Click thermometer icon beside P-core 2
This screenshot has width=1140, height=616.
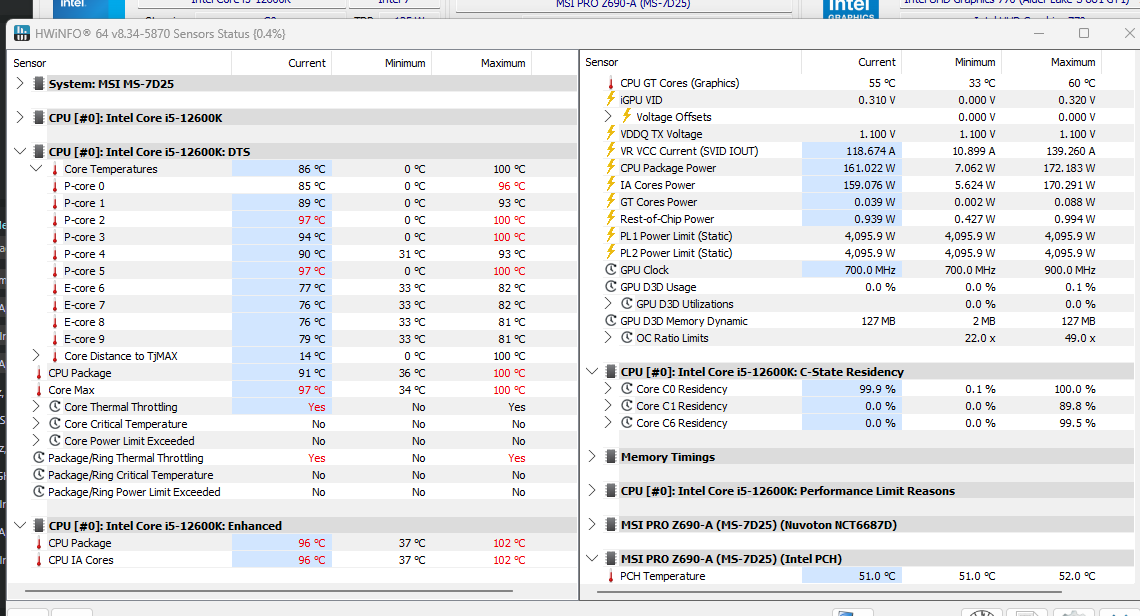55,220
